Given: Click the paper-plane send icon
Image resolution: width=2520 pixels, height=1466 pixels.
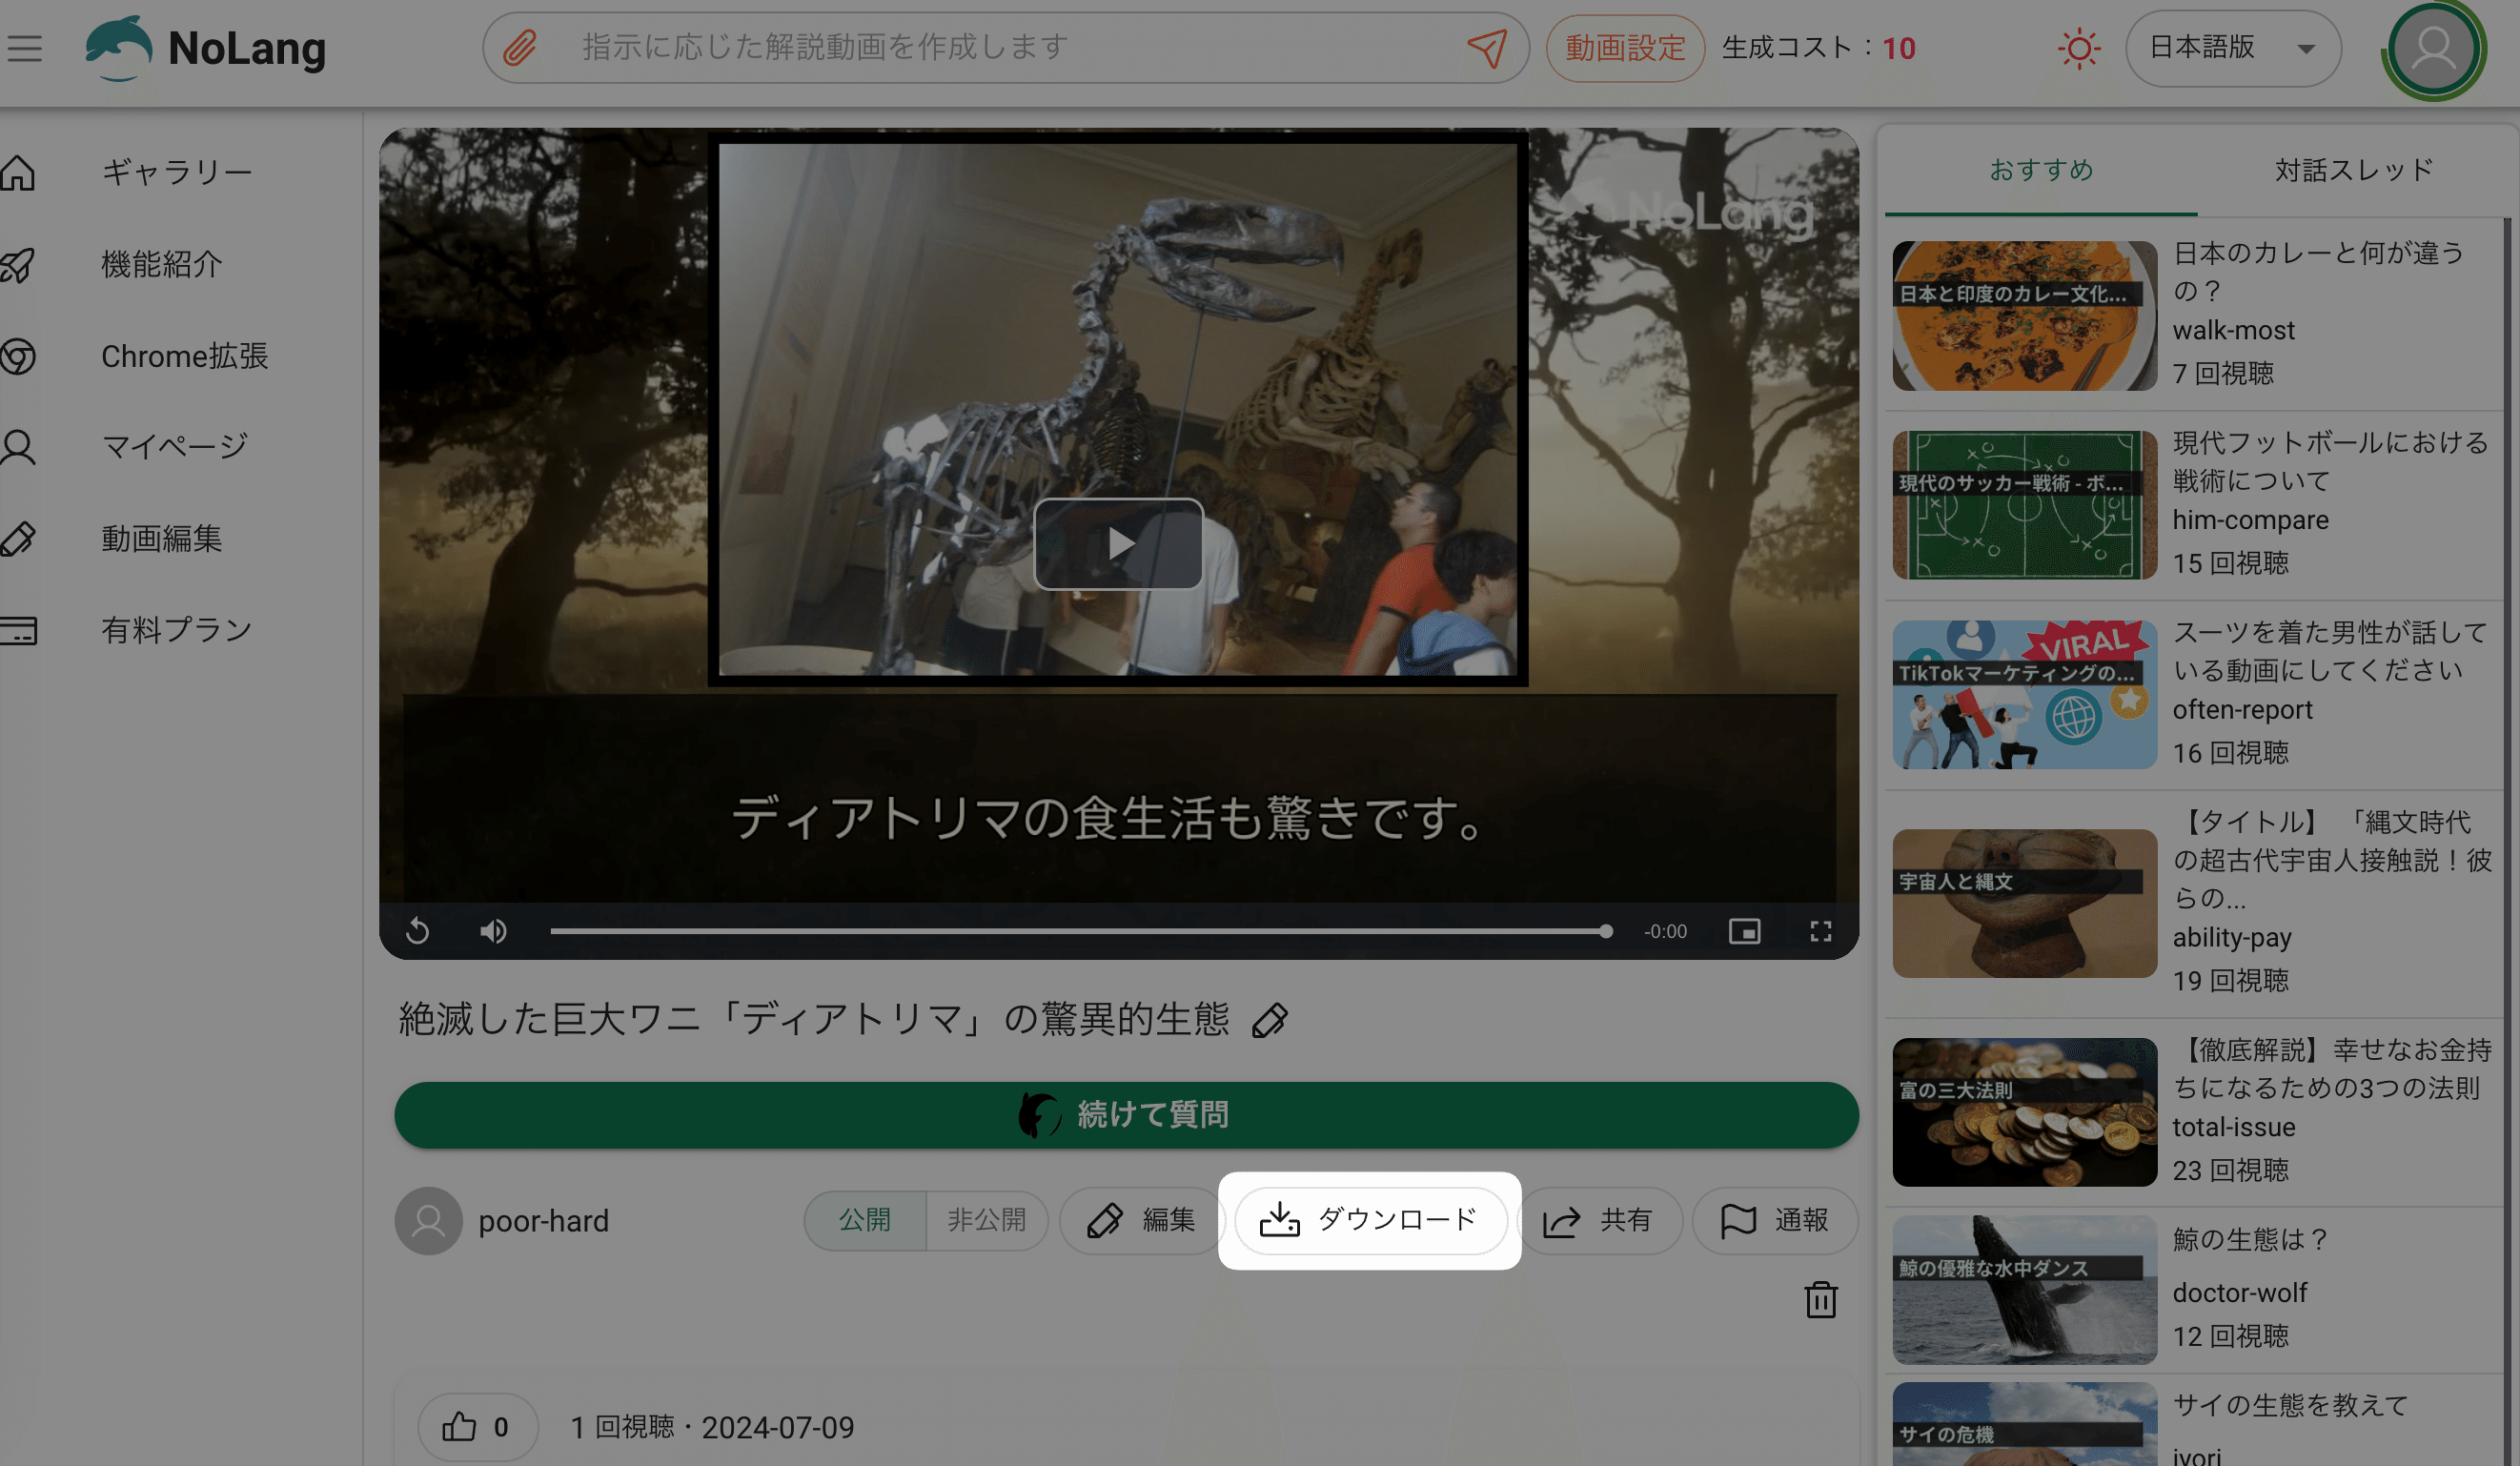Looking at the screenshot, I should (1486, 47).
